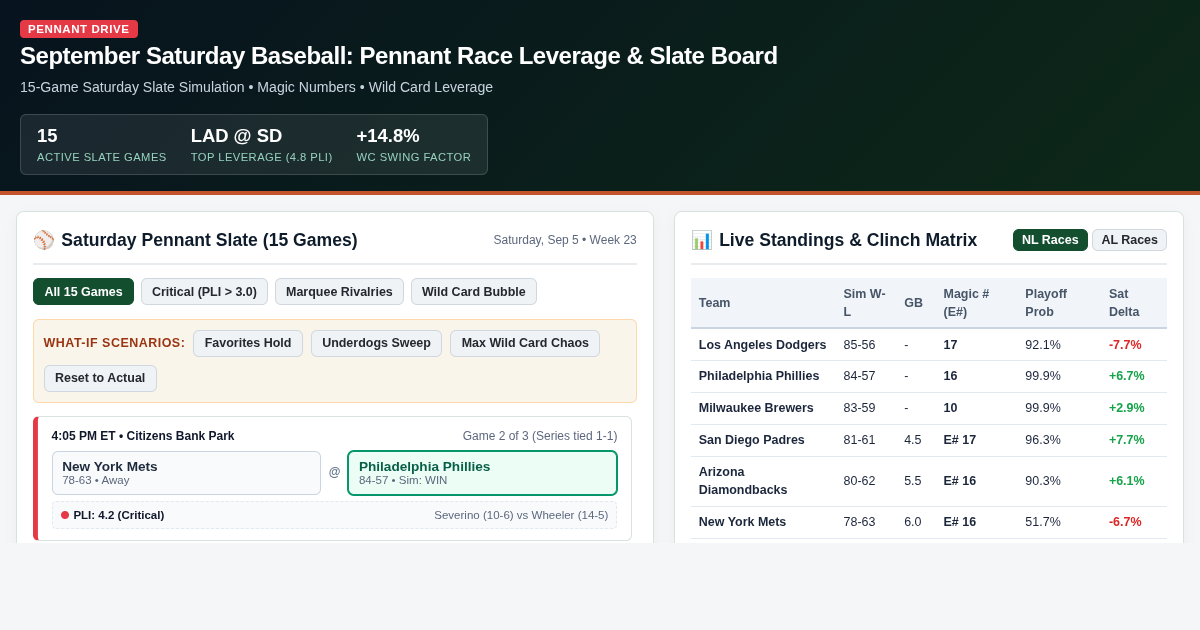The image size is (1200, 630).
Task: Click the GB column header
Action: click(x=916, y=303)
